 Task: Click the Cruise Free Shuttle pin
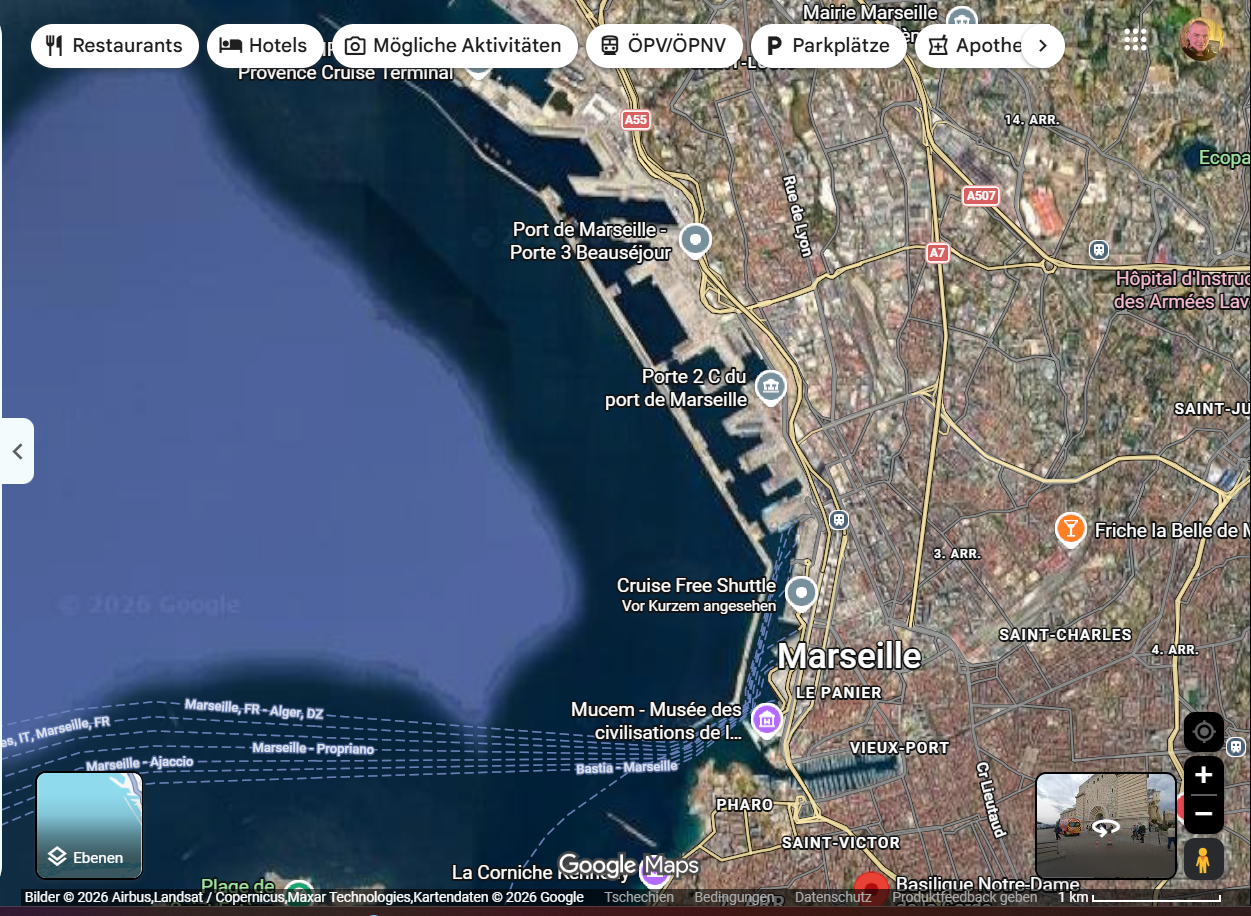pyautogui.click(x=801, y=594)
